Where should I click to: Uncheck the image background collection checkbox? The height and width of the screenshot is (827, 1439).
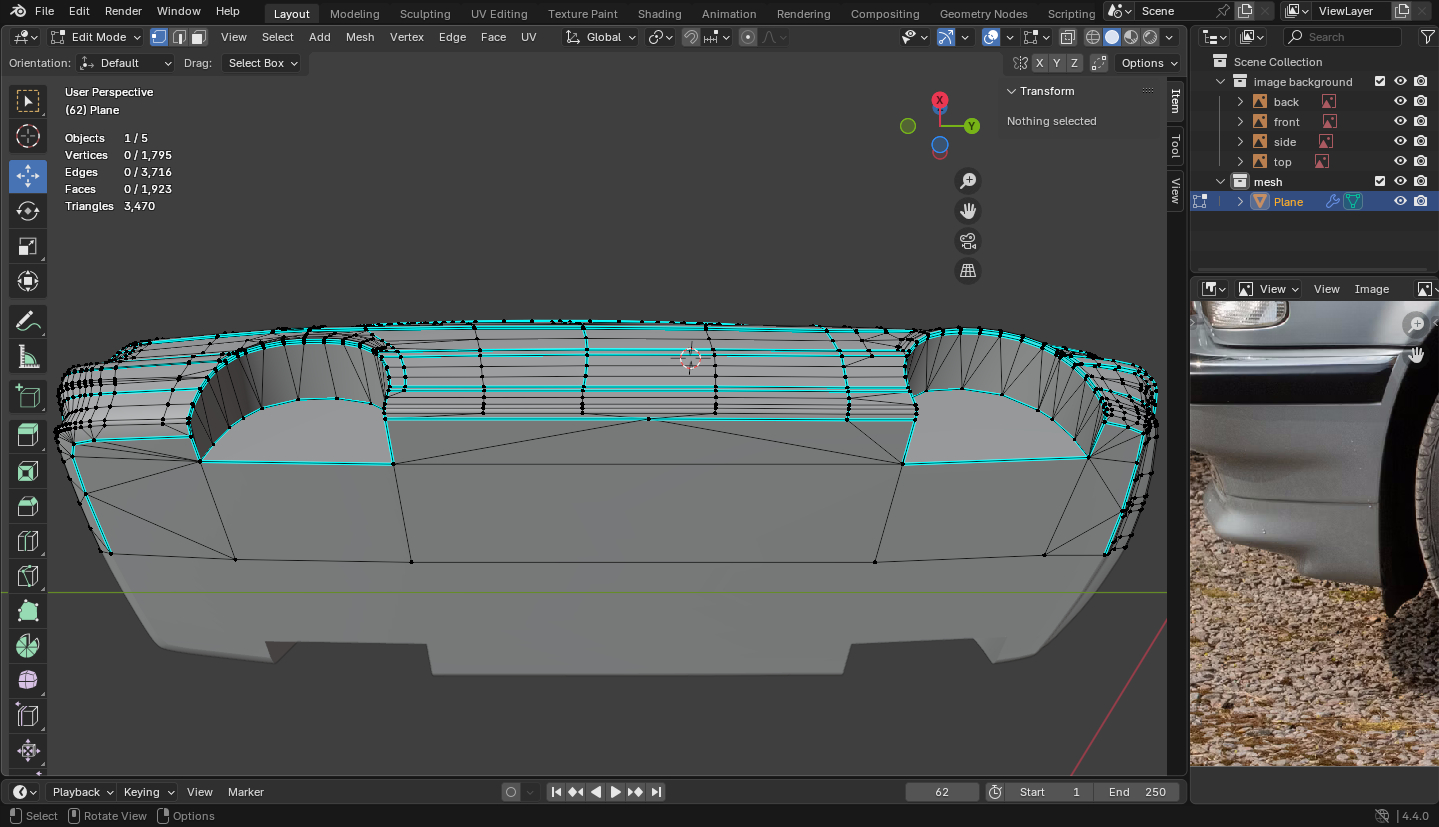(1380, 82)
